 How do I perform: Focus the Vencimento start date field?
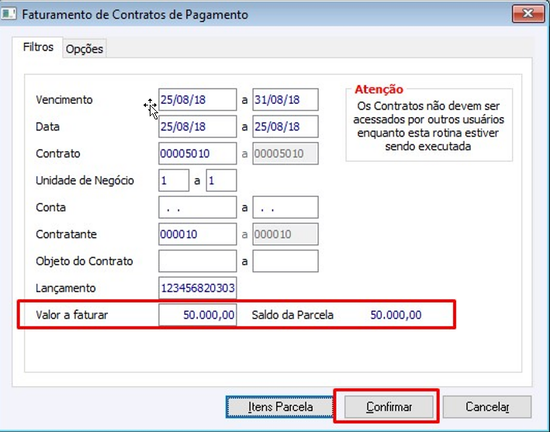coord(197,100)
